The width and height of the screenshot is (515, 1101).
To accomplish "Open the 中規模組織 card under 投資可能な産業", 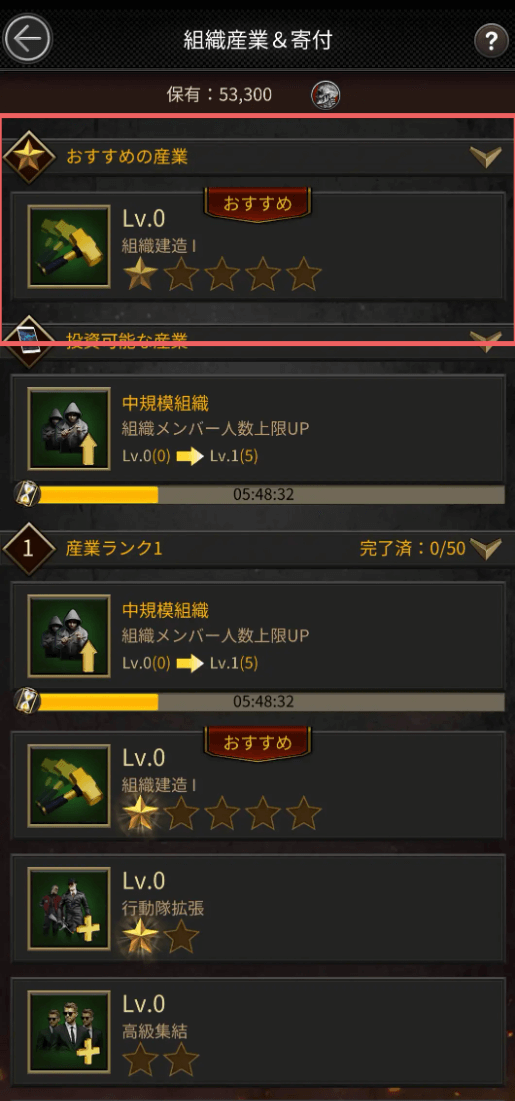I will (x=258, y=428).
